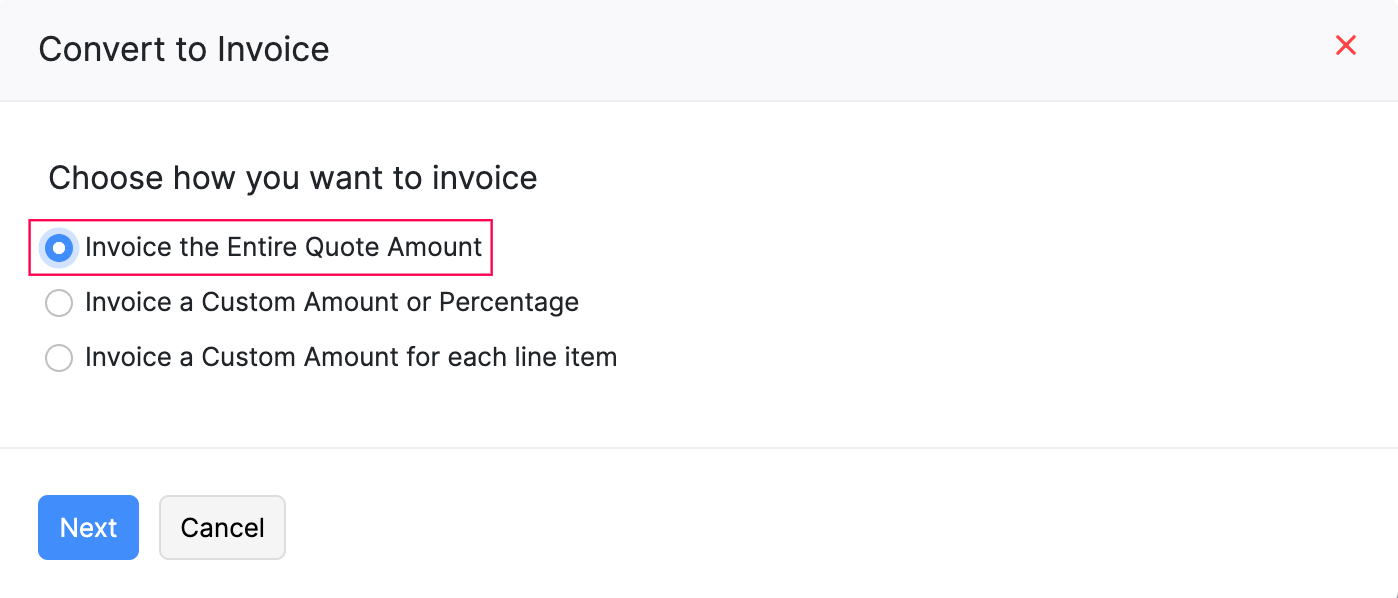Select the Invoice the Entire Quote Amount radio
Viewport: 1398px width, 598px height.
(59, 247)
